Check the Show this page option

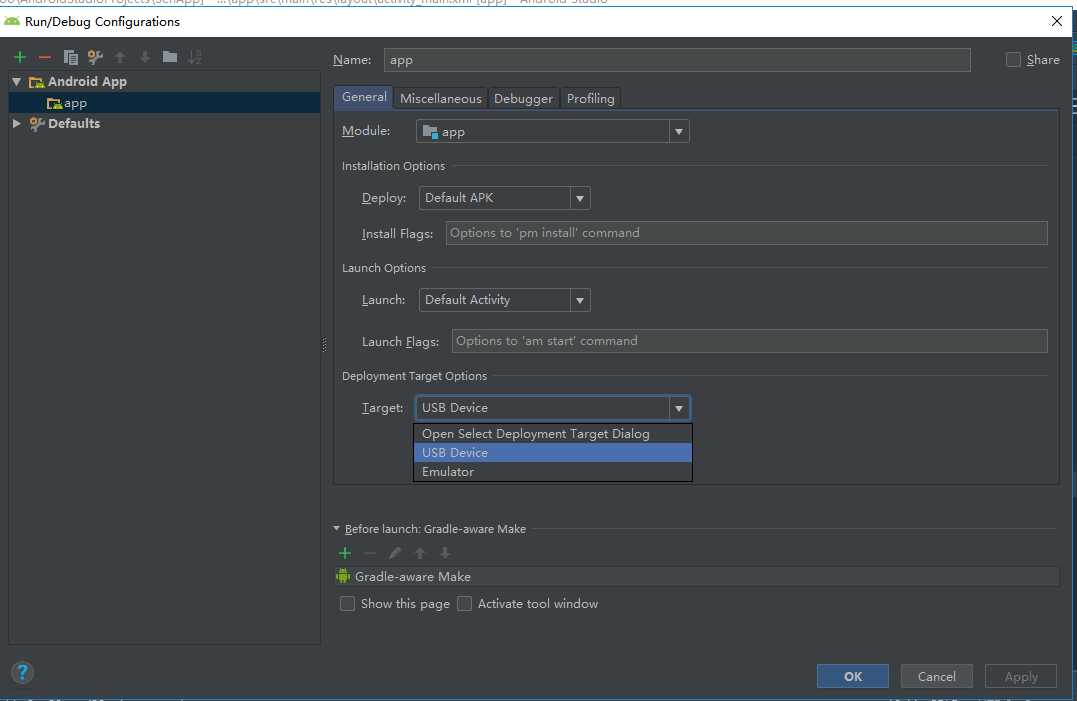(348, 604)
